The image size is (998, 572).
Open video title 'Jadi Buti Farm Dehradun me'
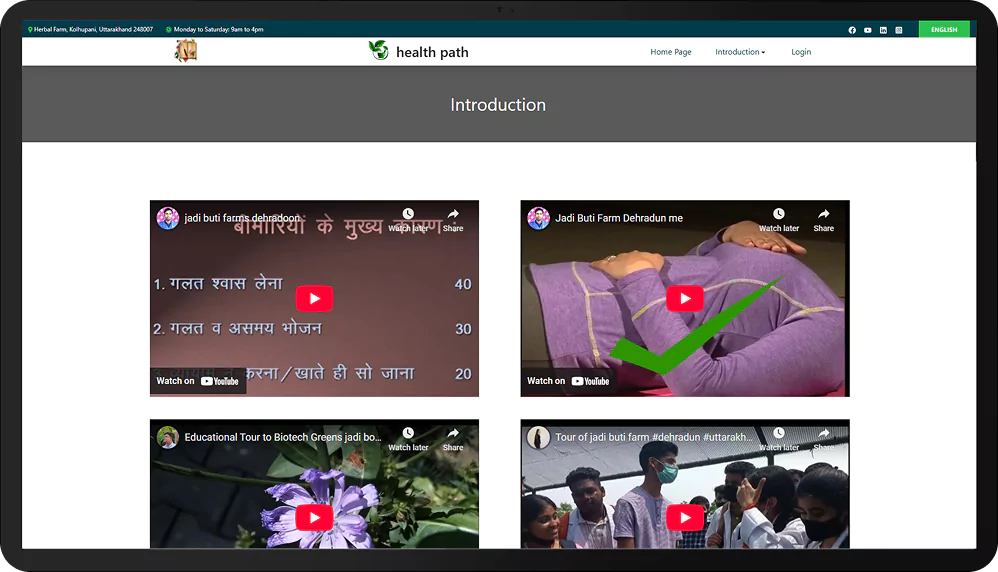point(619,218)
